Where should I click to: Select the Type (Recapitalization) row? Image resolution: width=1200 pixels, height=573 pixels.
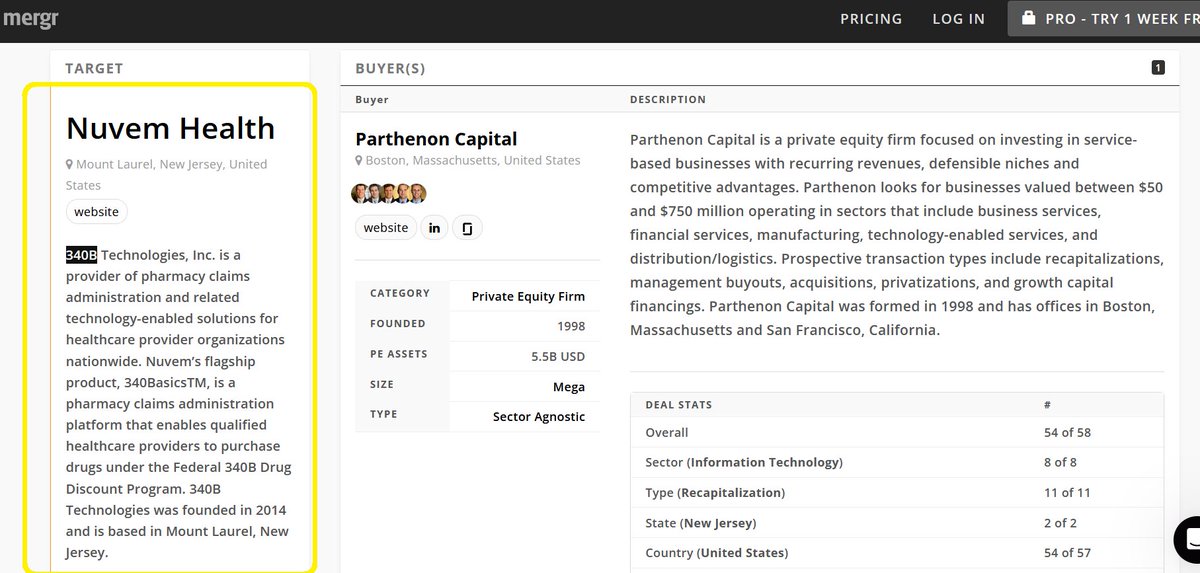coord(897,493)
